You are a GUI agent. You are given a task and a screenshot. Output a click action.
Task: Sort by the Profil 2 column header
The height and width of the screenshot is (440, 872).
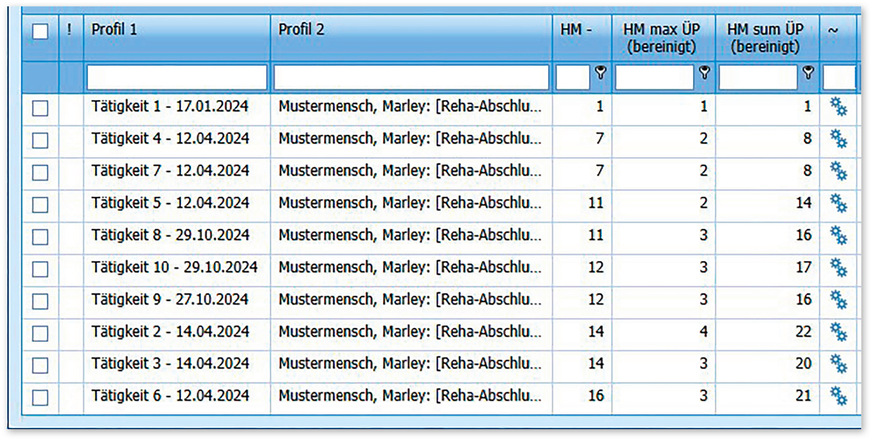(412, 38)
